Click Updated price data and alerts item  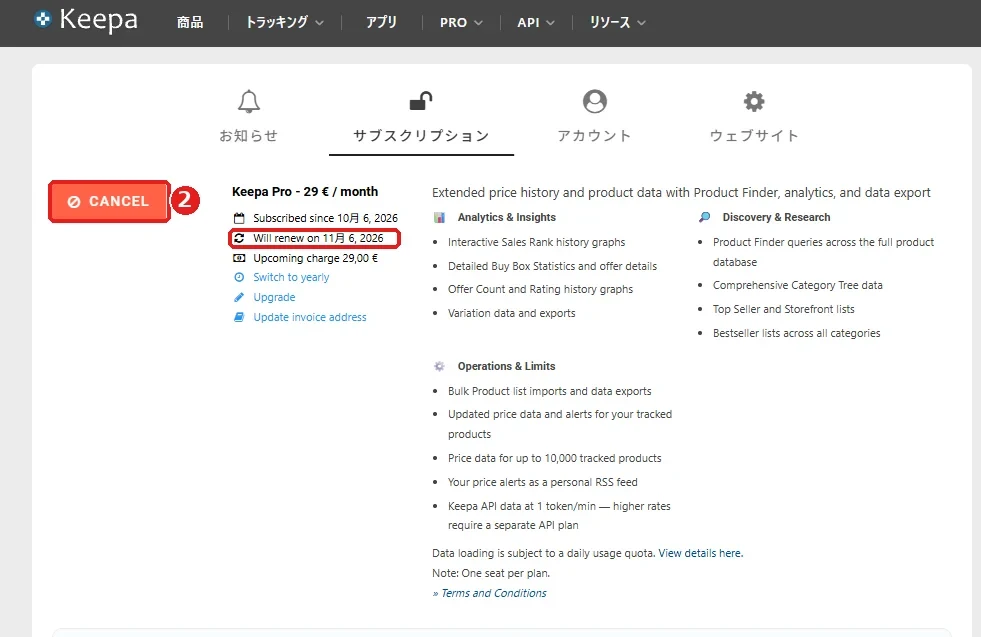[560, 424]
